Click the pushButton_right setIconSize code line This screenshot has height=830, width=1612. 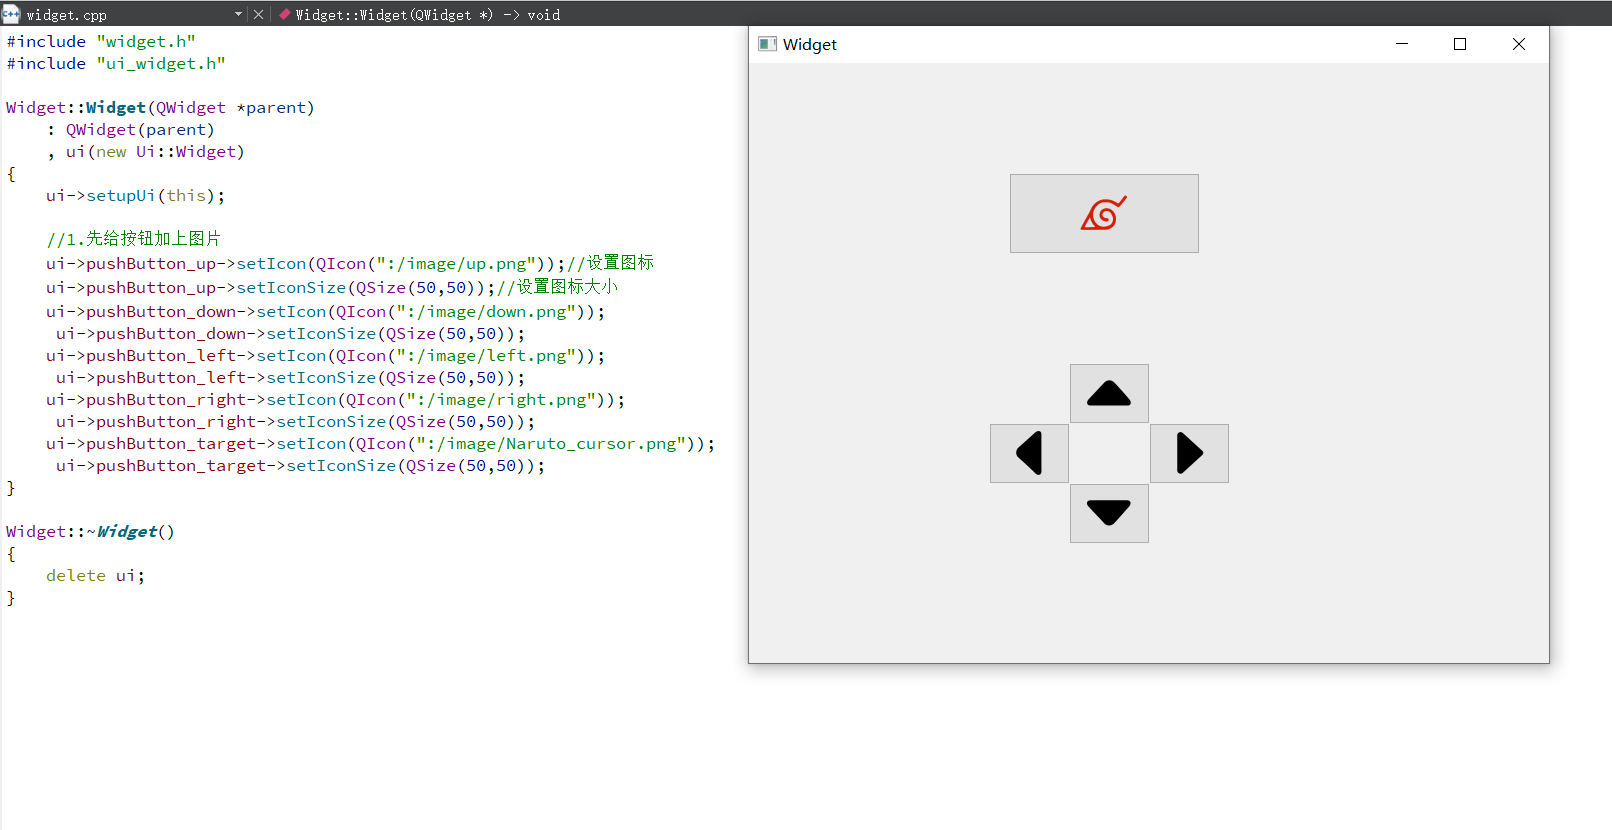(x=296, y=421)
